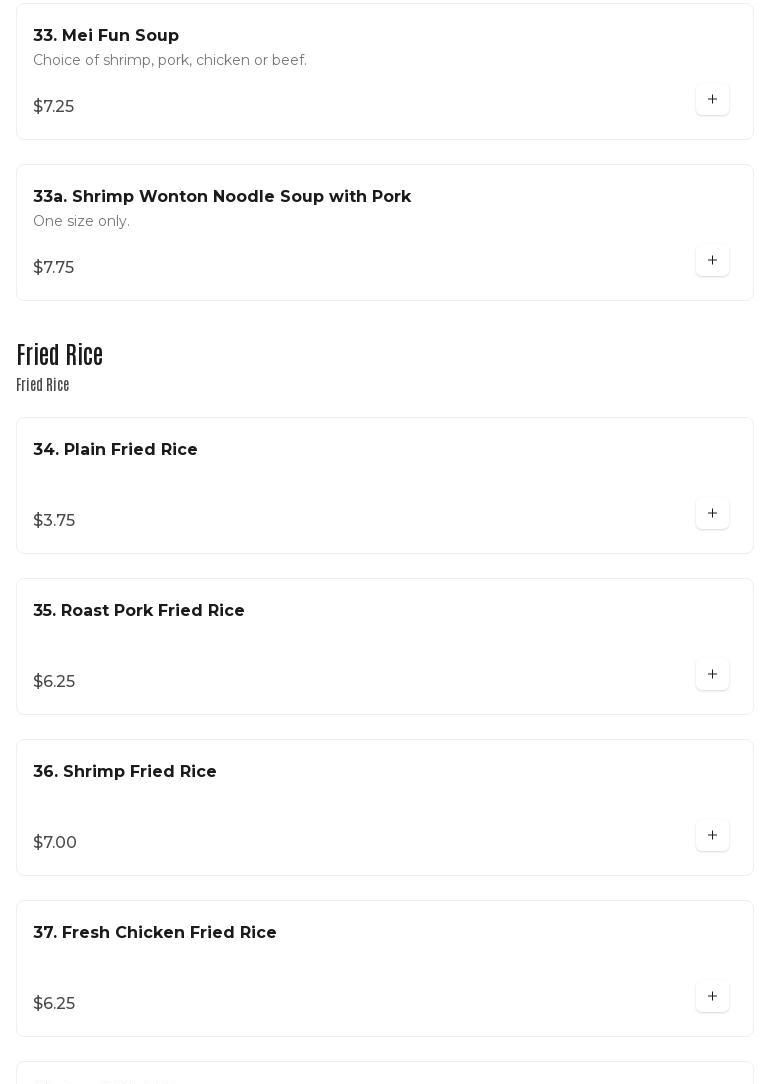Open the 33. Mei Fun Soup item title
Image resolution: width=770 pixels, height=1084 pixels.
coord(106,36)
